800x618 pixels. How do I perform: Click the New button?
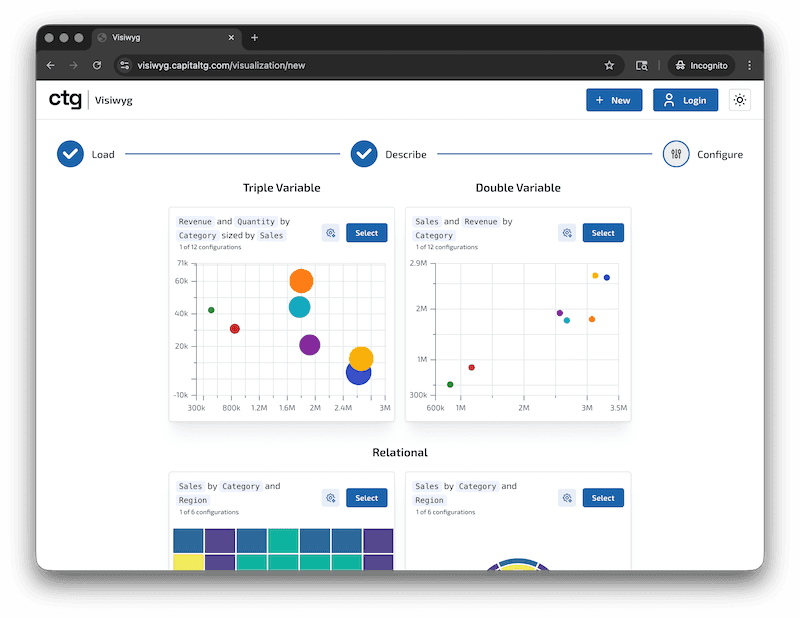[614, 100]
